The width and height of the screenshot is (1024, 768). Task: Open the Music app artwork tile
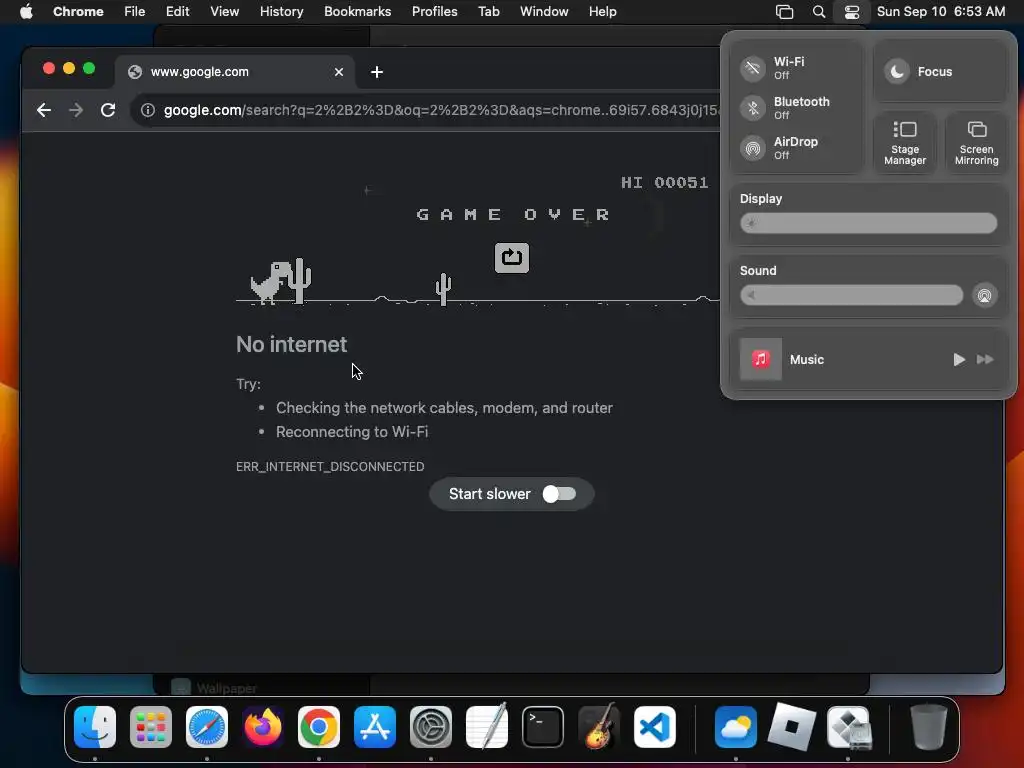tap(760, 359)
